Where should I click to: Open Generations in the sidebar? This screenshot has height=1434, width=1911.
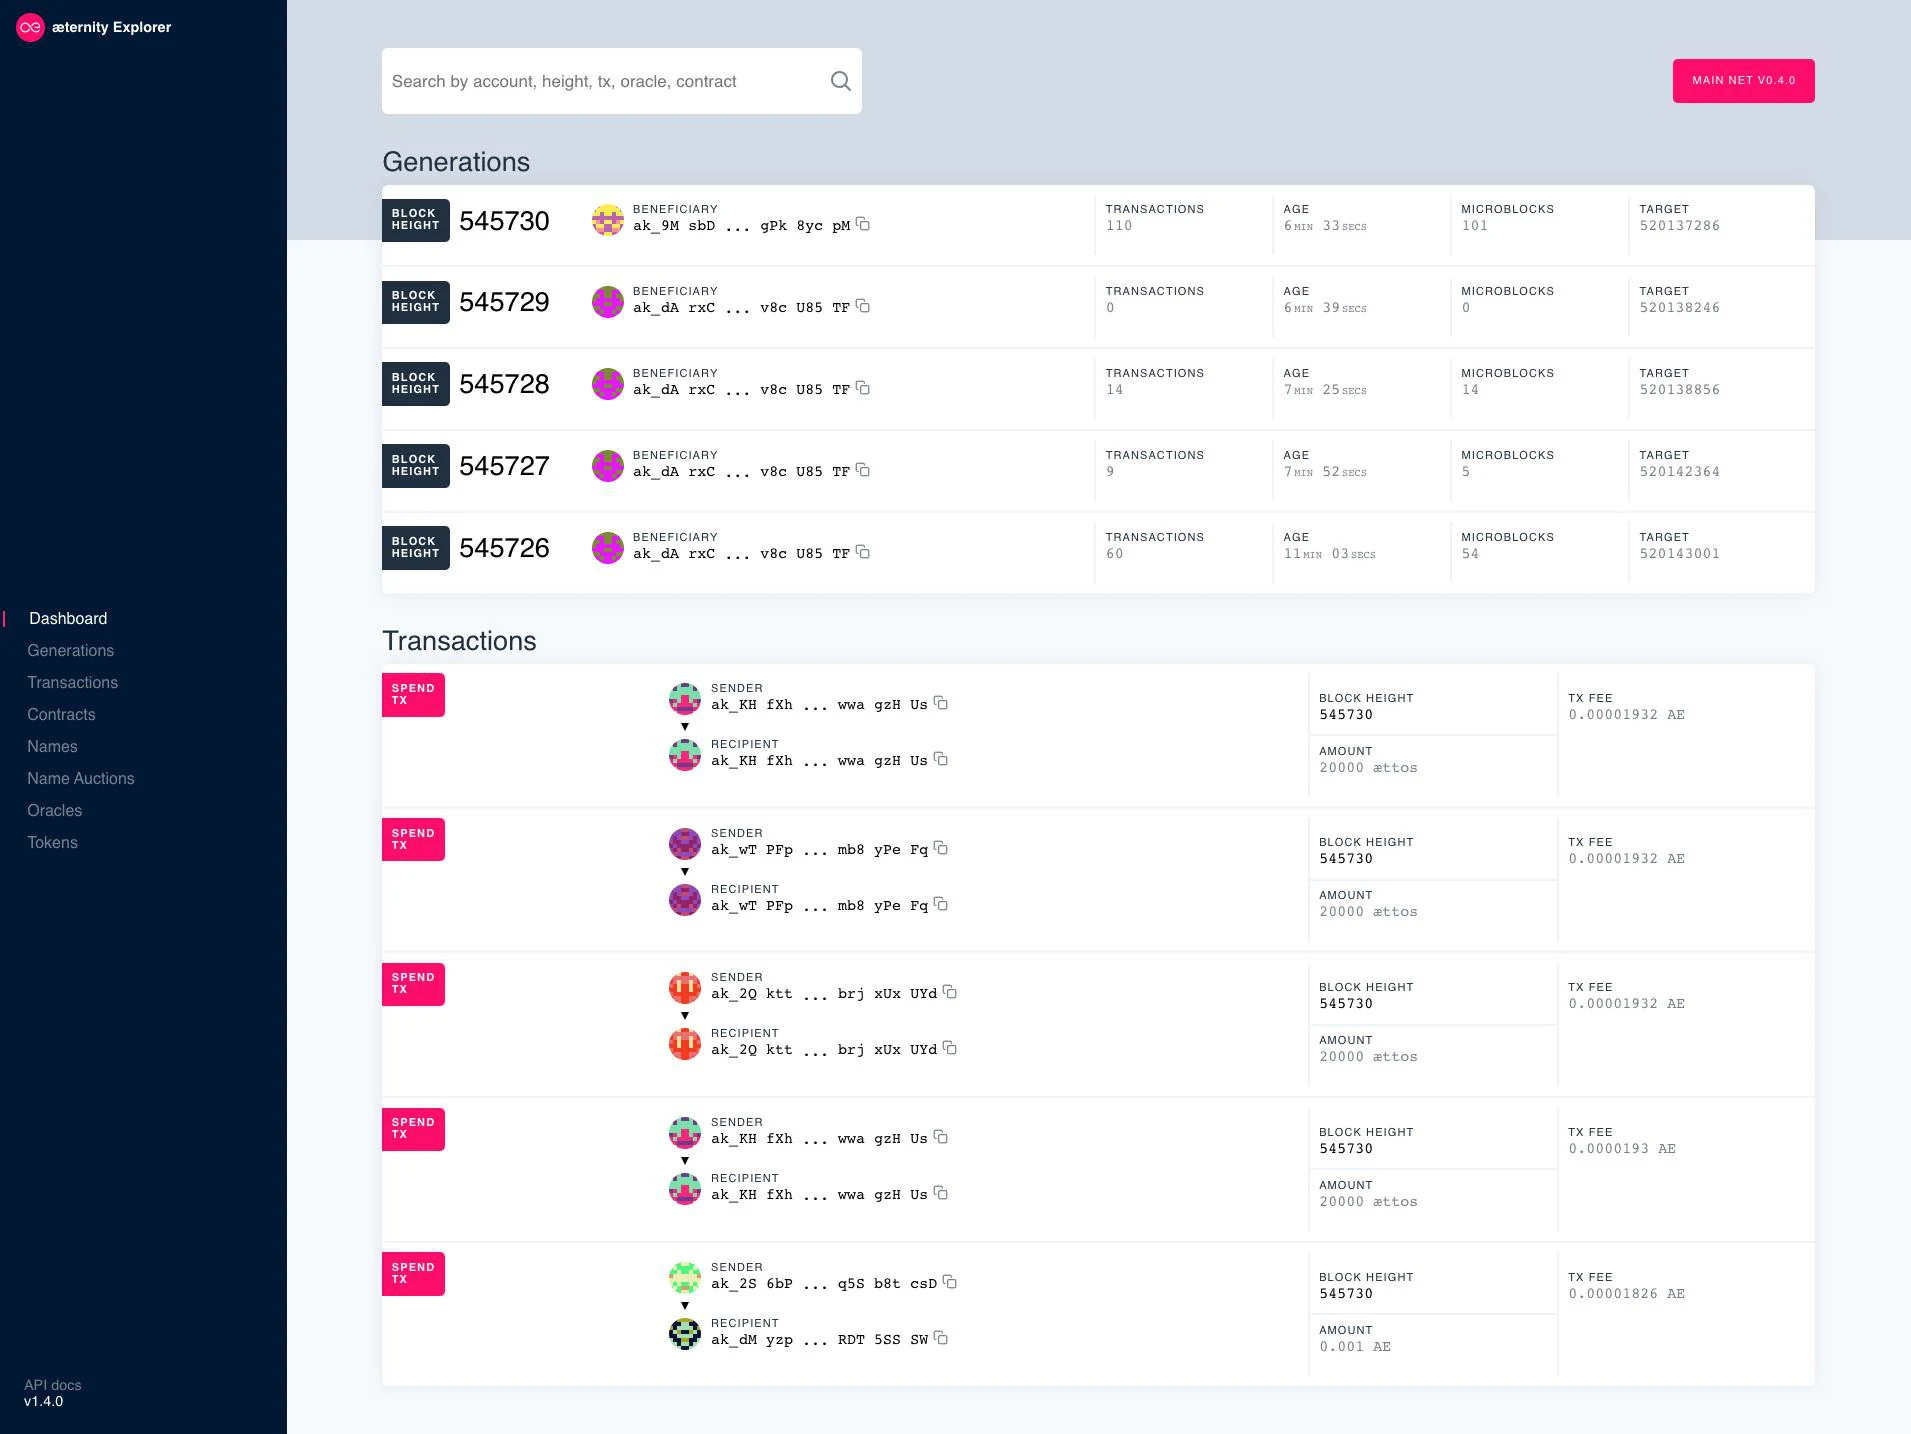click(70, 651)
